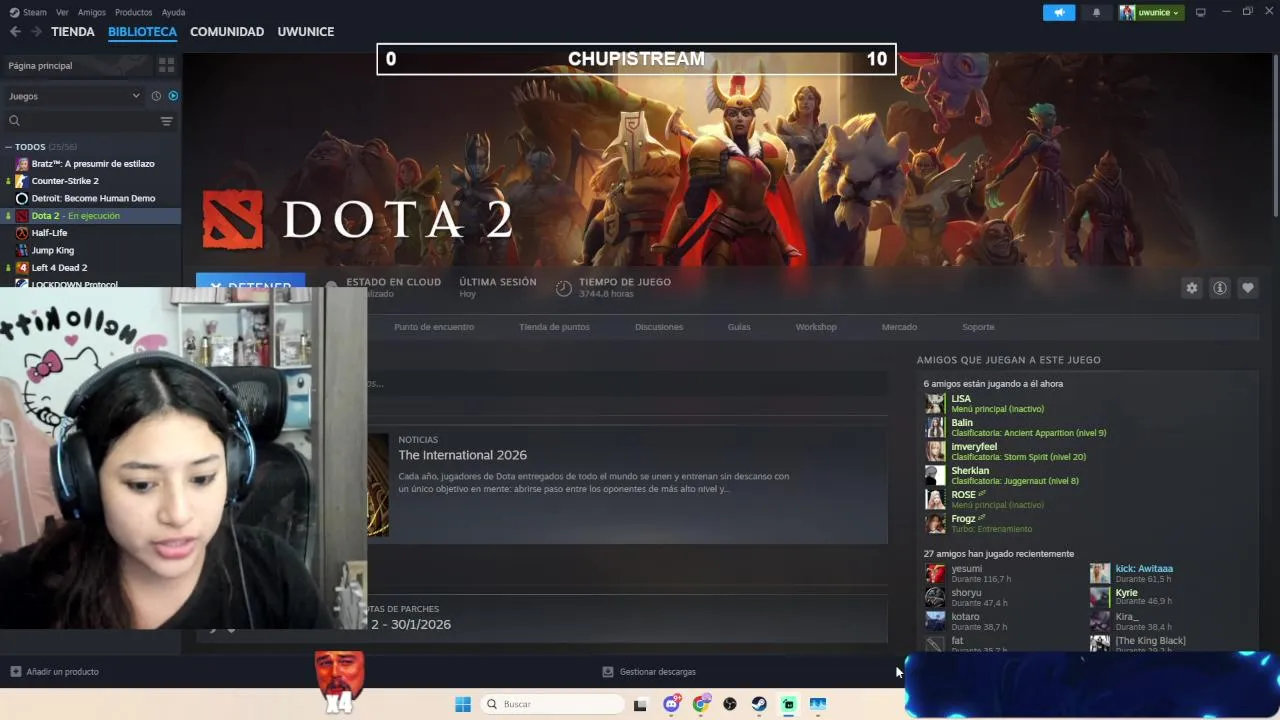Open recently played friend yesumi
The image size is (1280, 720).
(967, 573)
